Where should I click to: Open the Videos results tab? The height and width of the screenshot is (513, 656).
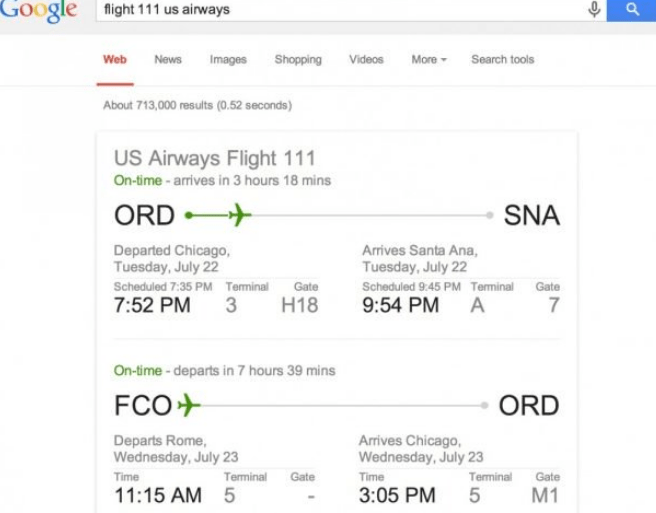click(x=366, y=60)
